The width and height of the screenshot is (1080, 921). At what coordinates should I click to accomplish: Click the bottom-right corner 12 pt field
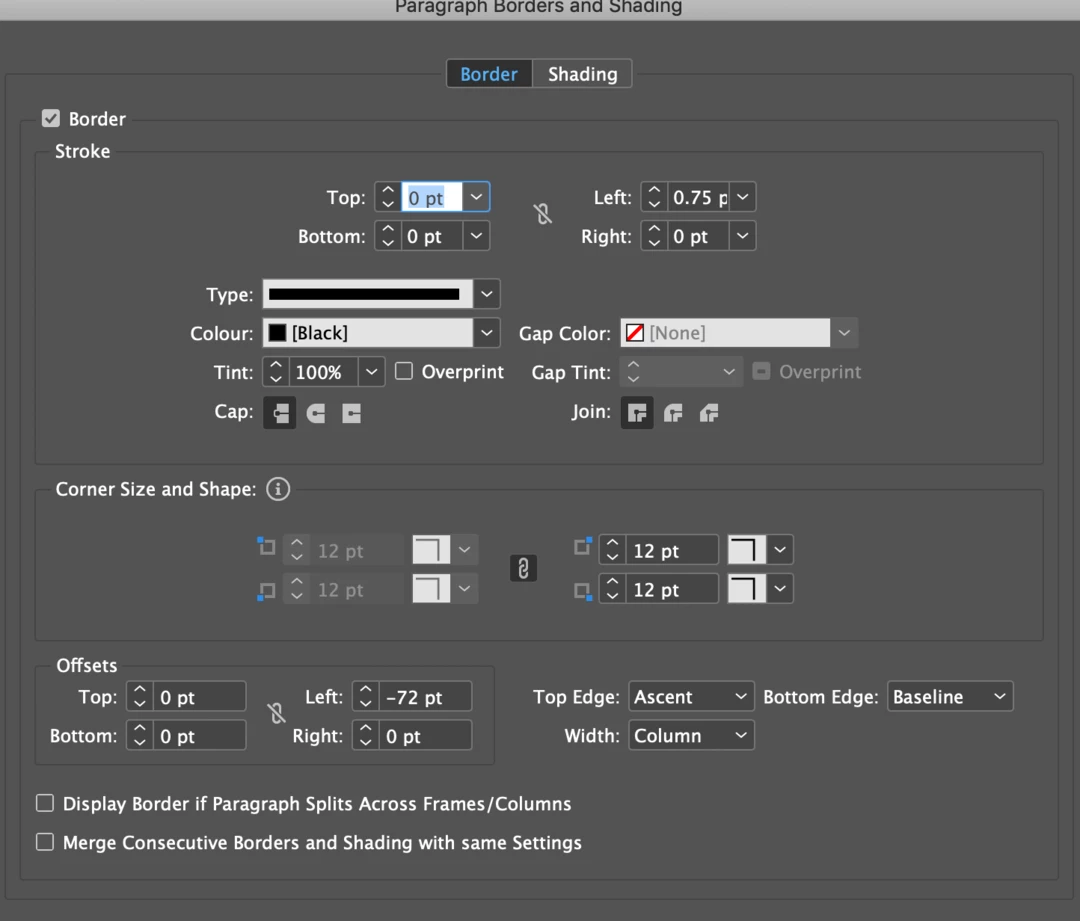pos(672,589)
